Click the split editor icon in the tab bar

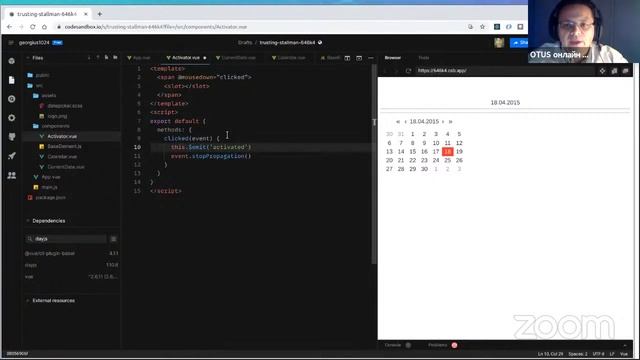click(x=347, y=58)
